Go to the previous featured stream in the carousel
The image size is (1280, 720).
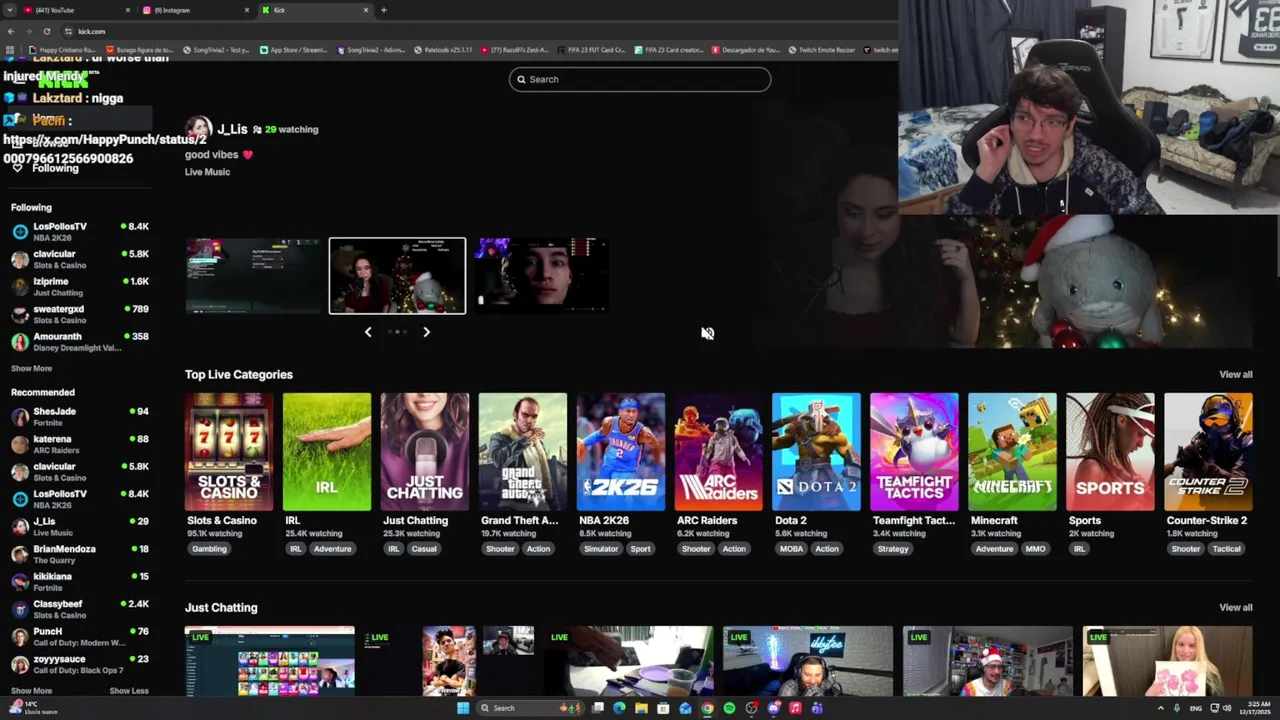pos(368,332)
